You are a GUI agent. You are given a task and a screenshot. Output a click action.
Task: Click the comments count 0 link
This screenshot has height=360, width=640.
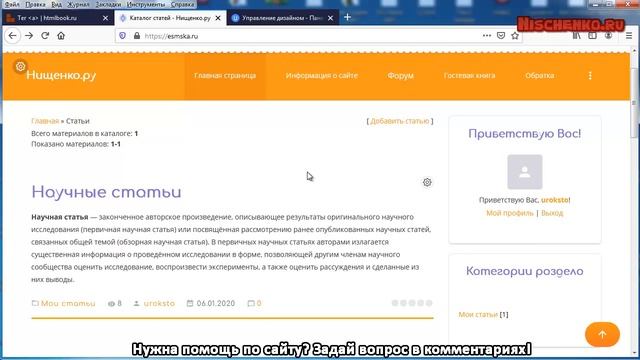[x=259, y=303]
